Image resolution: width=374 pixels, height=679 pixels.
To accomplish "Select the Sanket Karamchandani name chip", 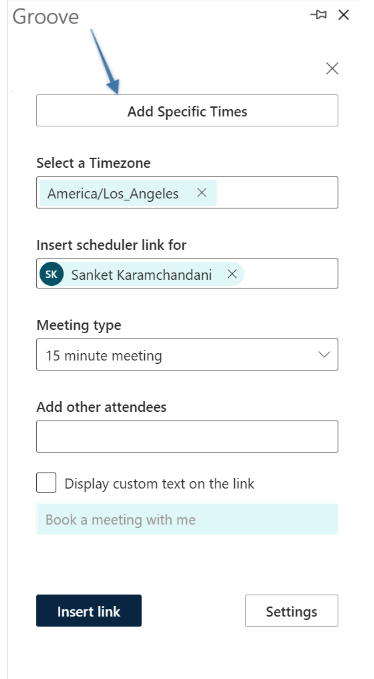I will (x=141, y=275).
